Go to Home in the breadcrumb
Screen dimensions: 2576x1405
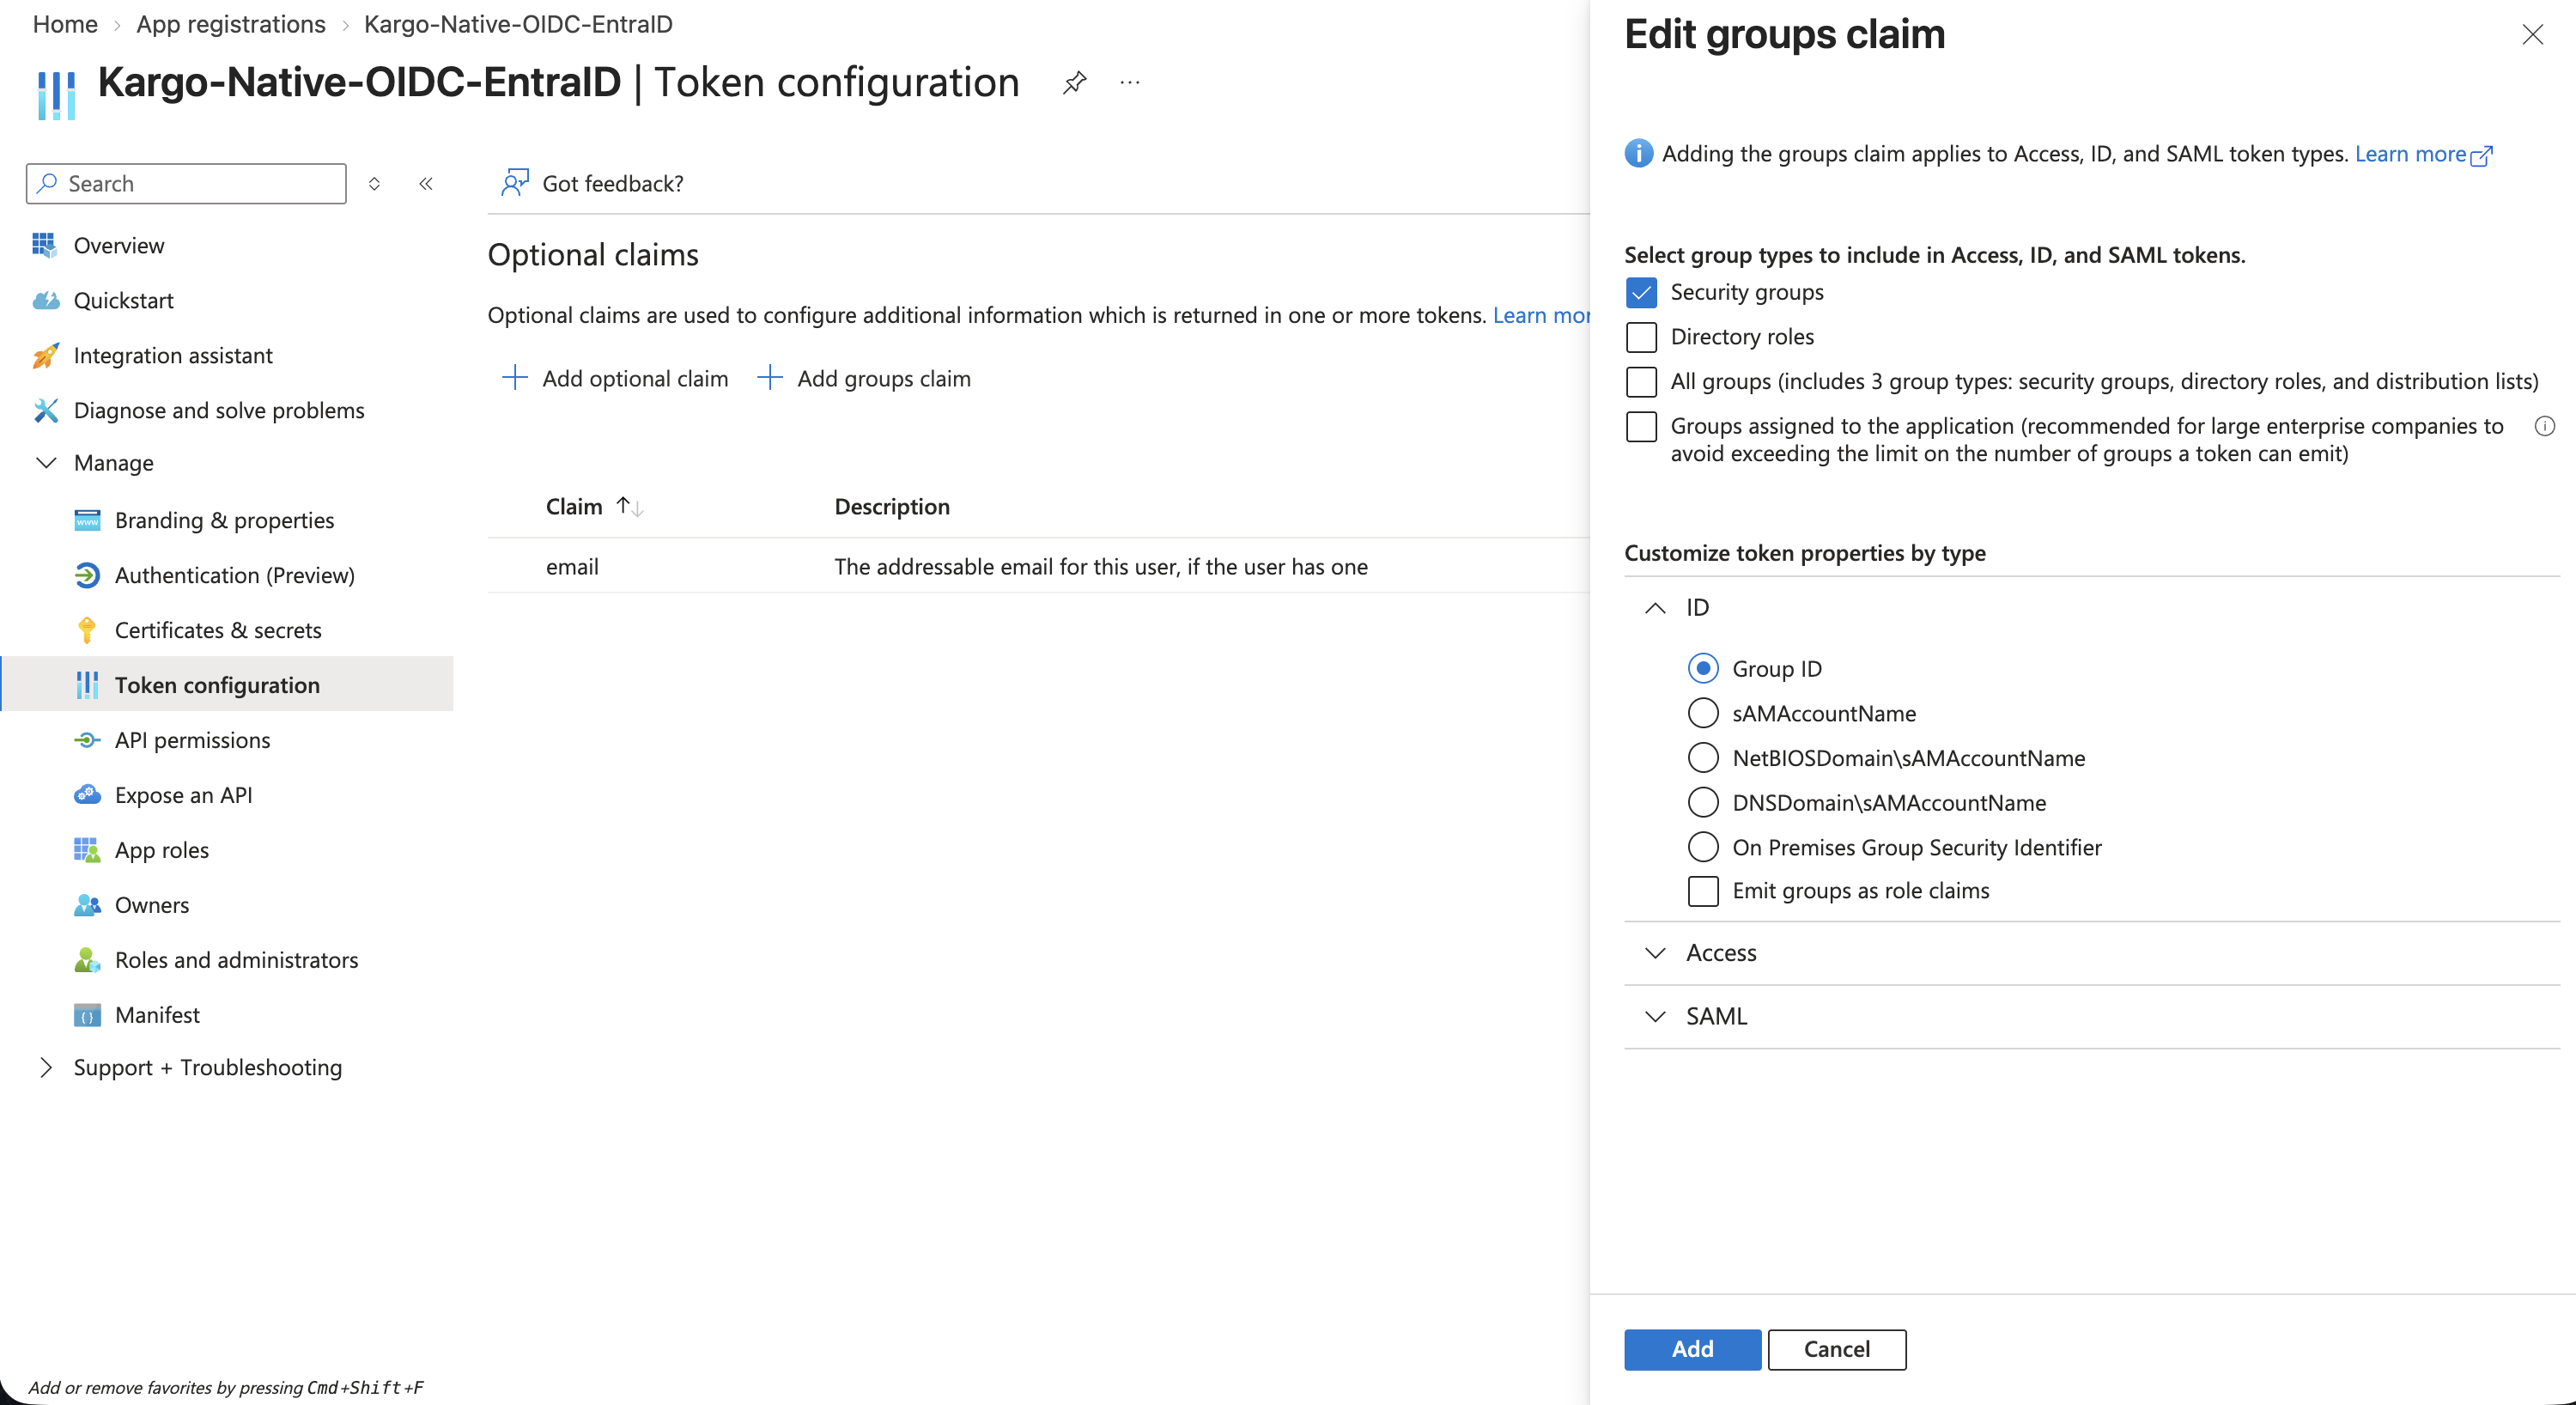(x=65, y=24)
